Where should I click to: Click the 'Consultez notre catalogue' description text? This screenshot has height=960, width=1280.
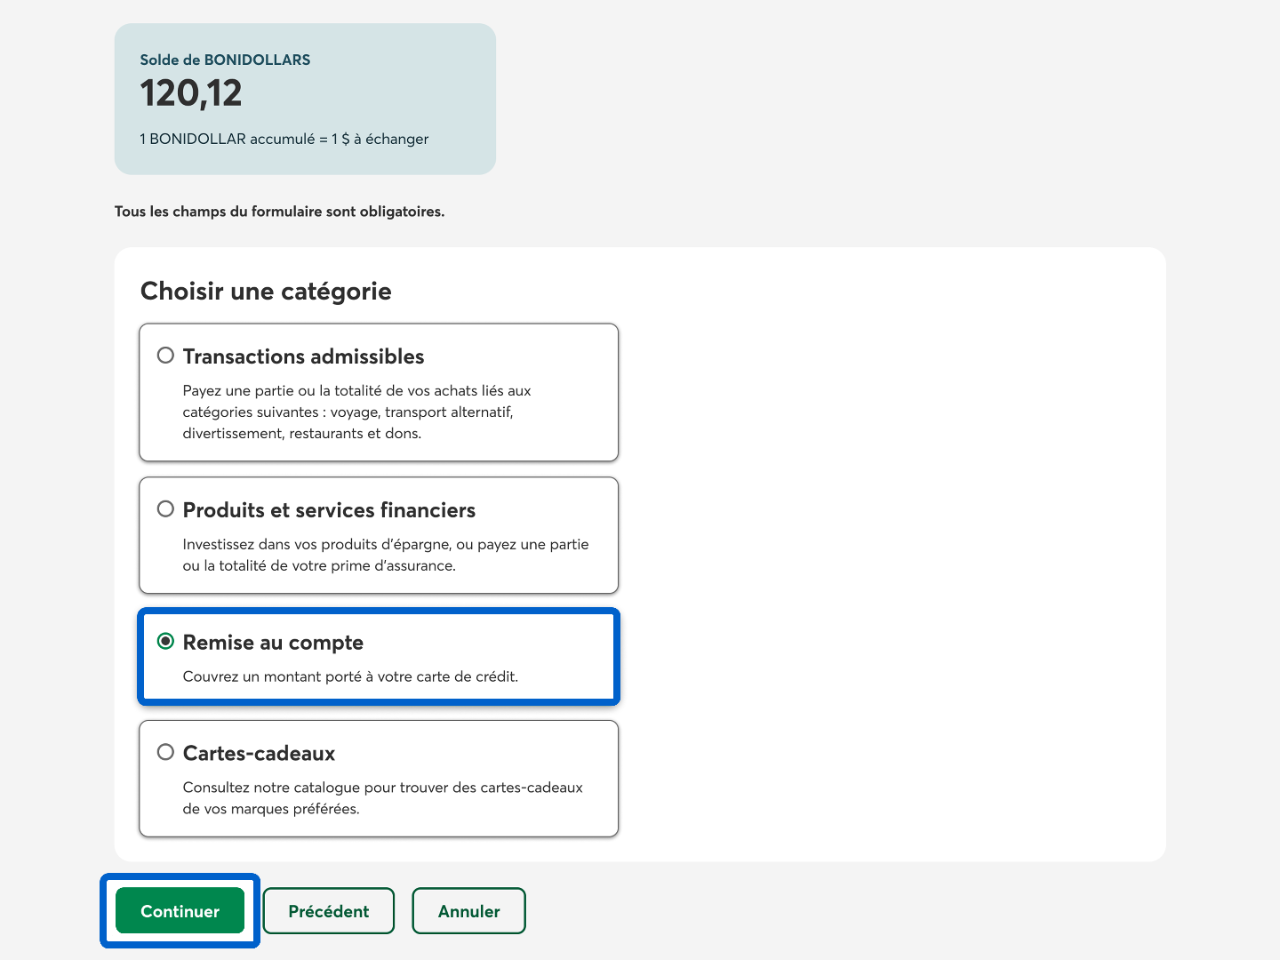pyautogui.click(x=383, y=798)
